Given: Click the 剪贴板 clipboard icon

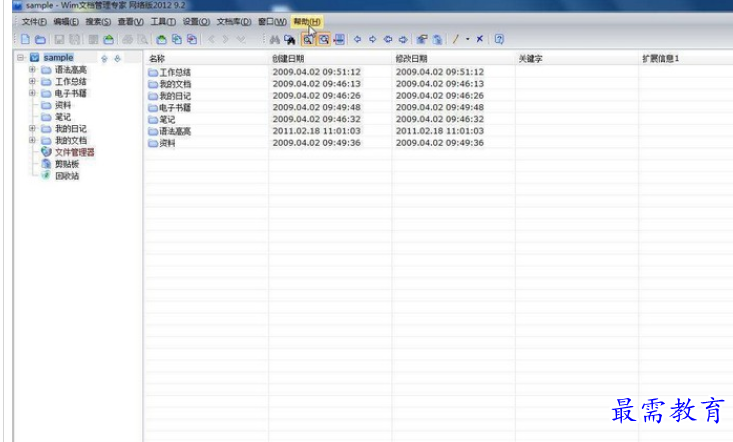Looking at the screenshot, I should coord(46,164).
